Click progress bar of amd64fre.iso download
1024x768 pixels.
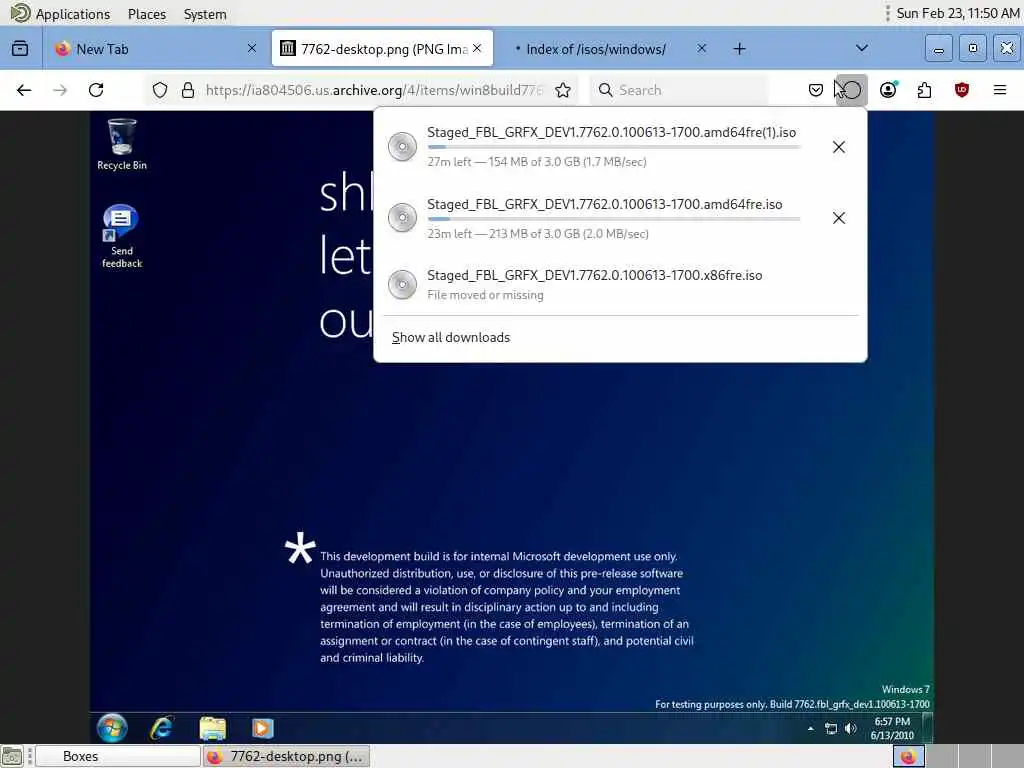[x=614, y=219]
